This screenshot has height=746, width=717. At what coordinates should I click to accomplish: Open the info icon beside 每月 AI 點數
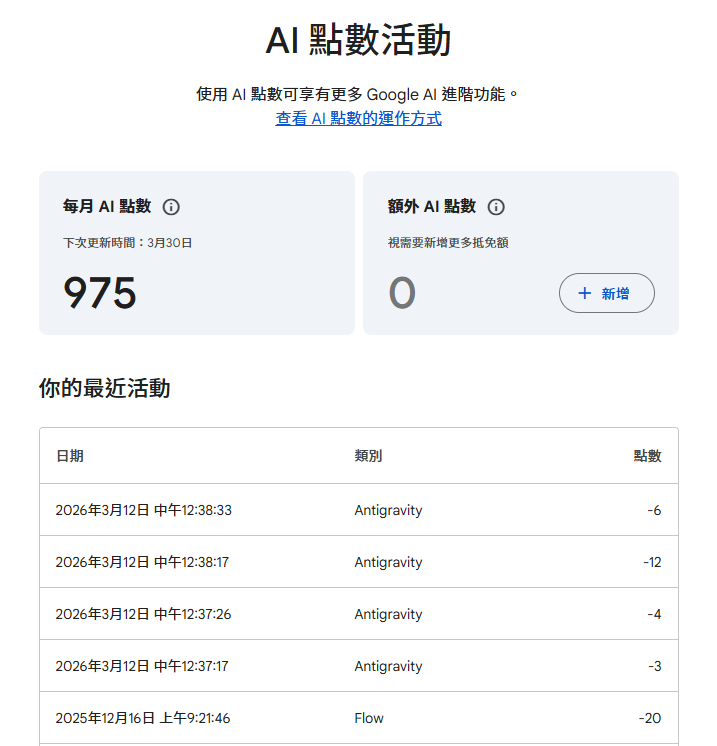[x=171, y=207]
